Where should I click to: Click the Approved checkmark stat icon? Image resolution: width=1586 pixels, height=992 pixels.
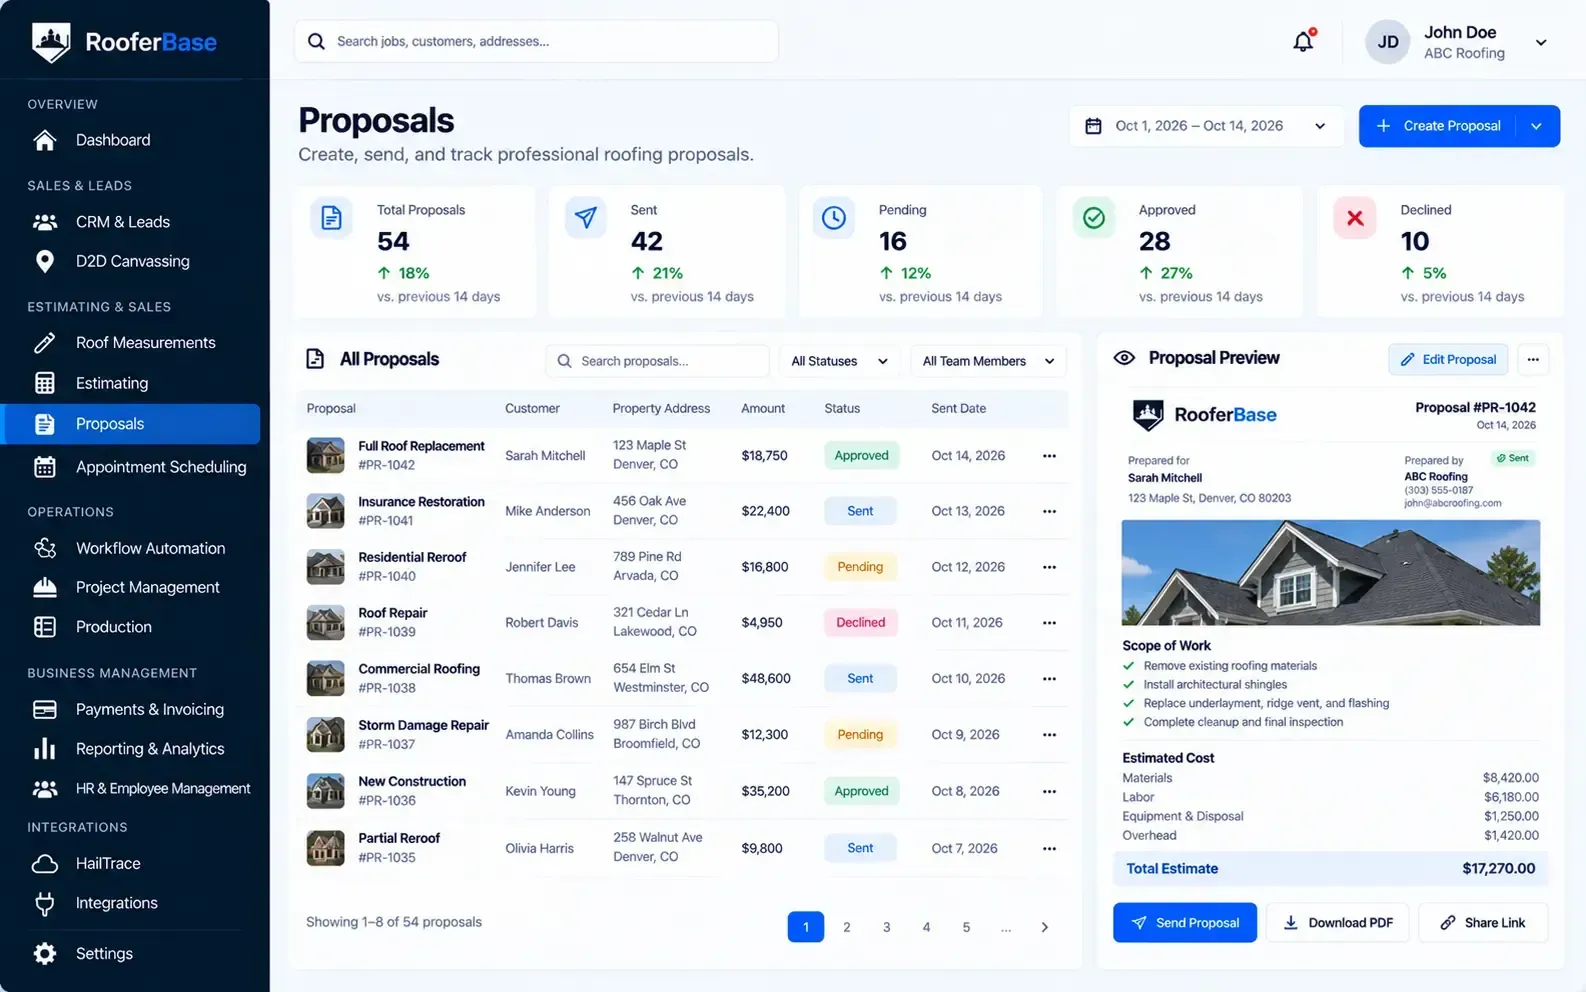(x=1094, y=218)
